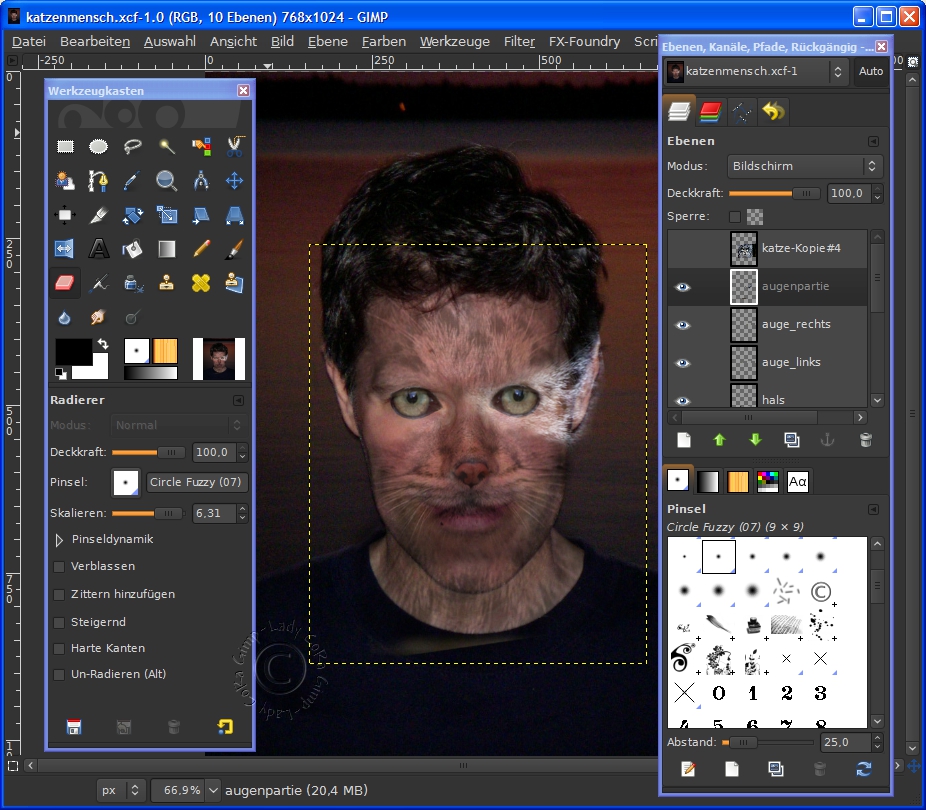Hide the auge_rechts layer
Screen dimensions: 926x810
point(683,325)
